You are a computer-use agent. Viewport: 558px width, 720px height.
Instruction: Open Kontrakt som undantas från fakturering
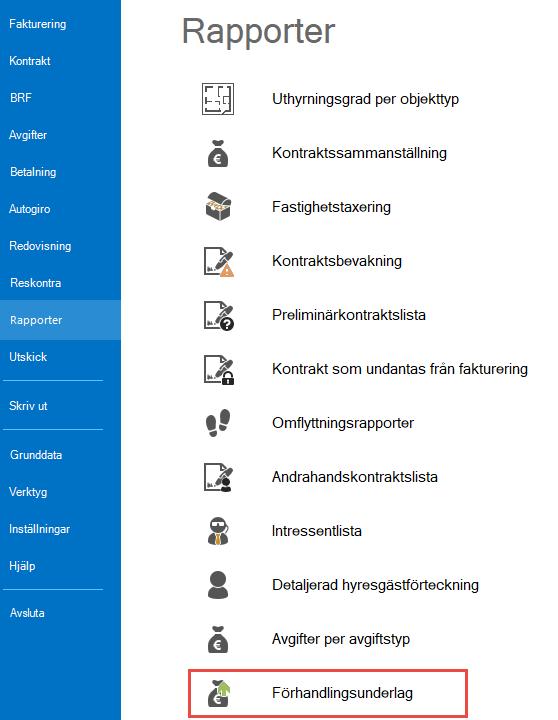click(400, 369)
